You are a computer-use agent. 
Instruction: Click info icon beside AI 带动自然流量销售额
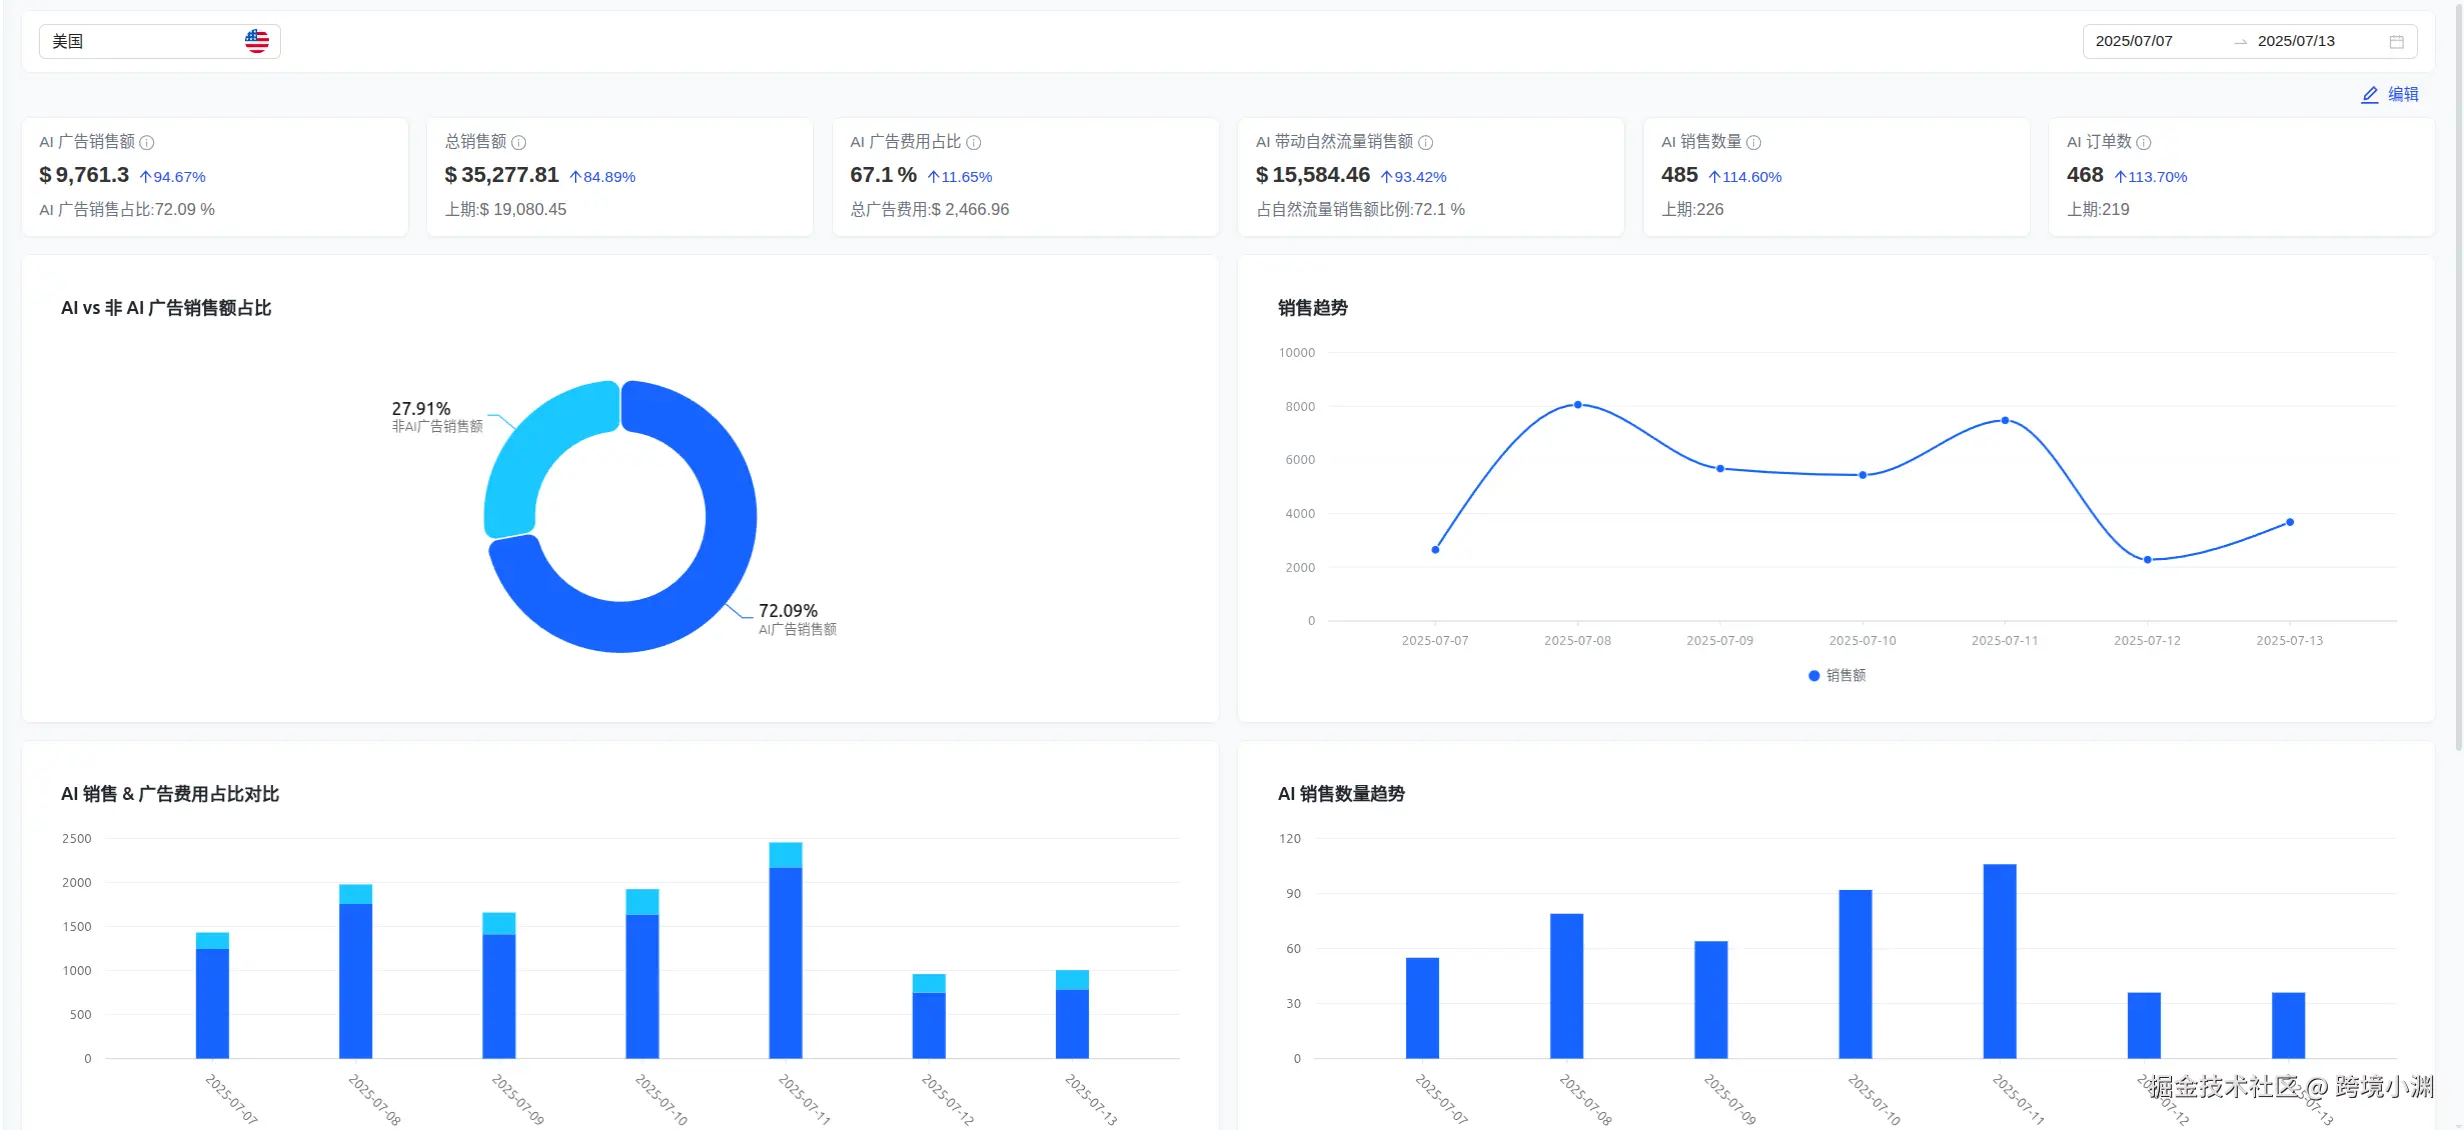click(x=1426, y=143)
